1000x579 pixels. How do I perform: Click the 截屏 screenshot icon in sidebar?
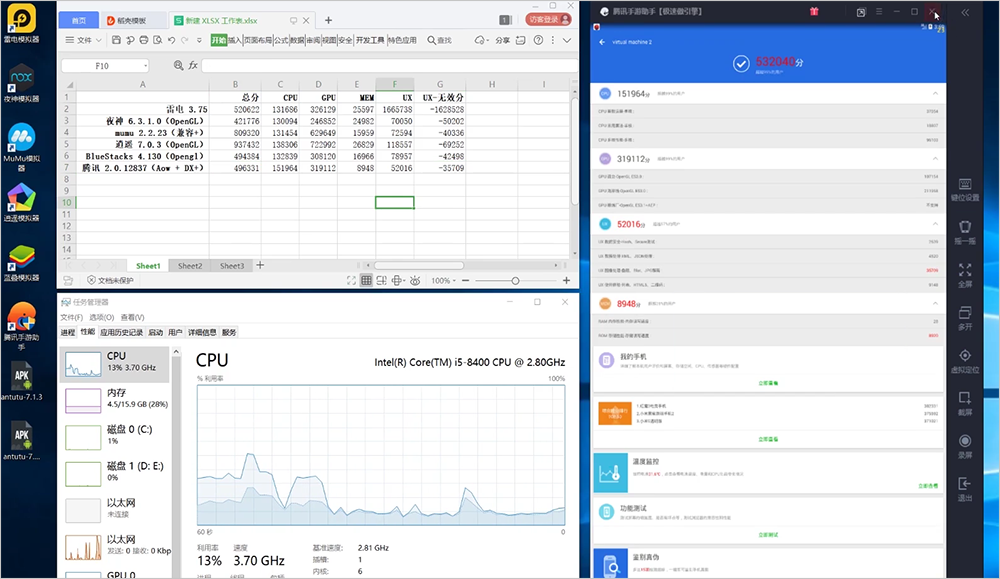click(965, 403)
